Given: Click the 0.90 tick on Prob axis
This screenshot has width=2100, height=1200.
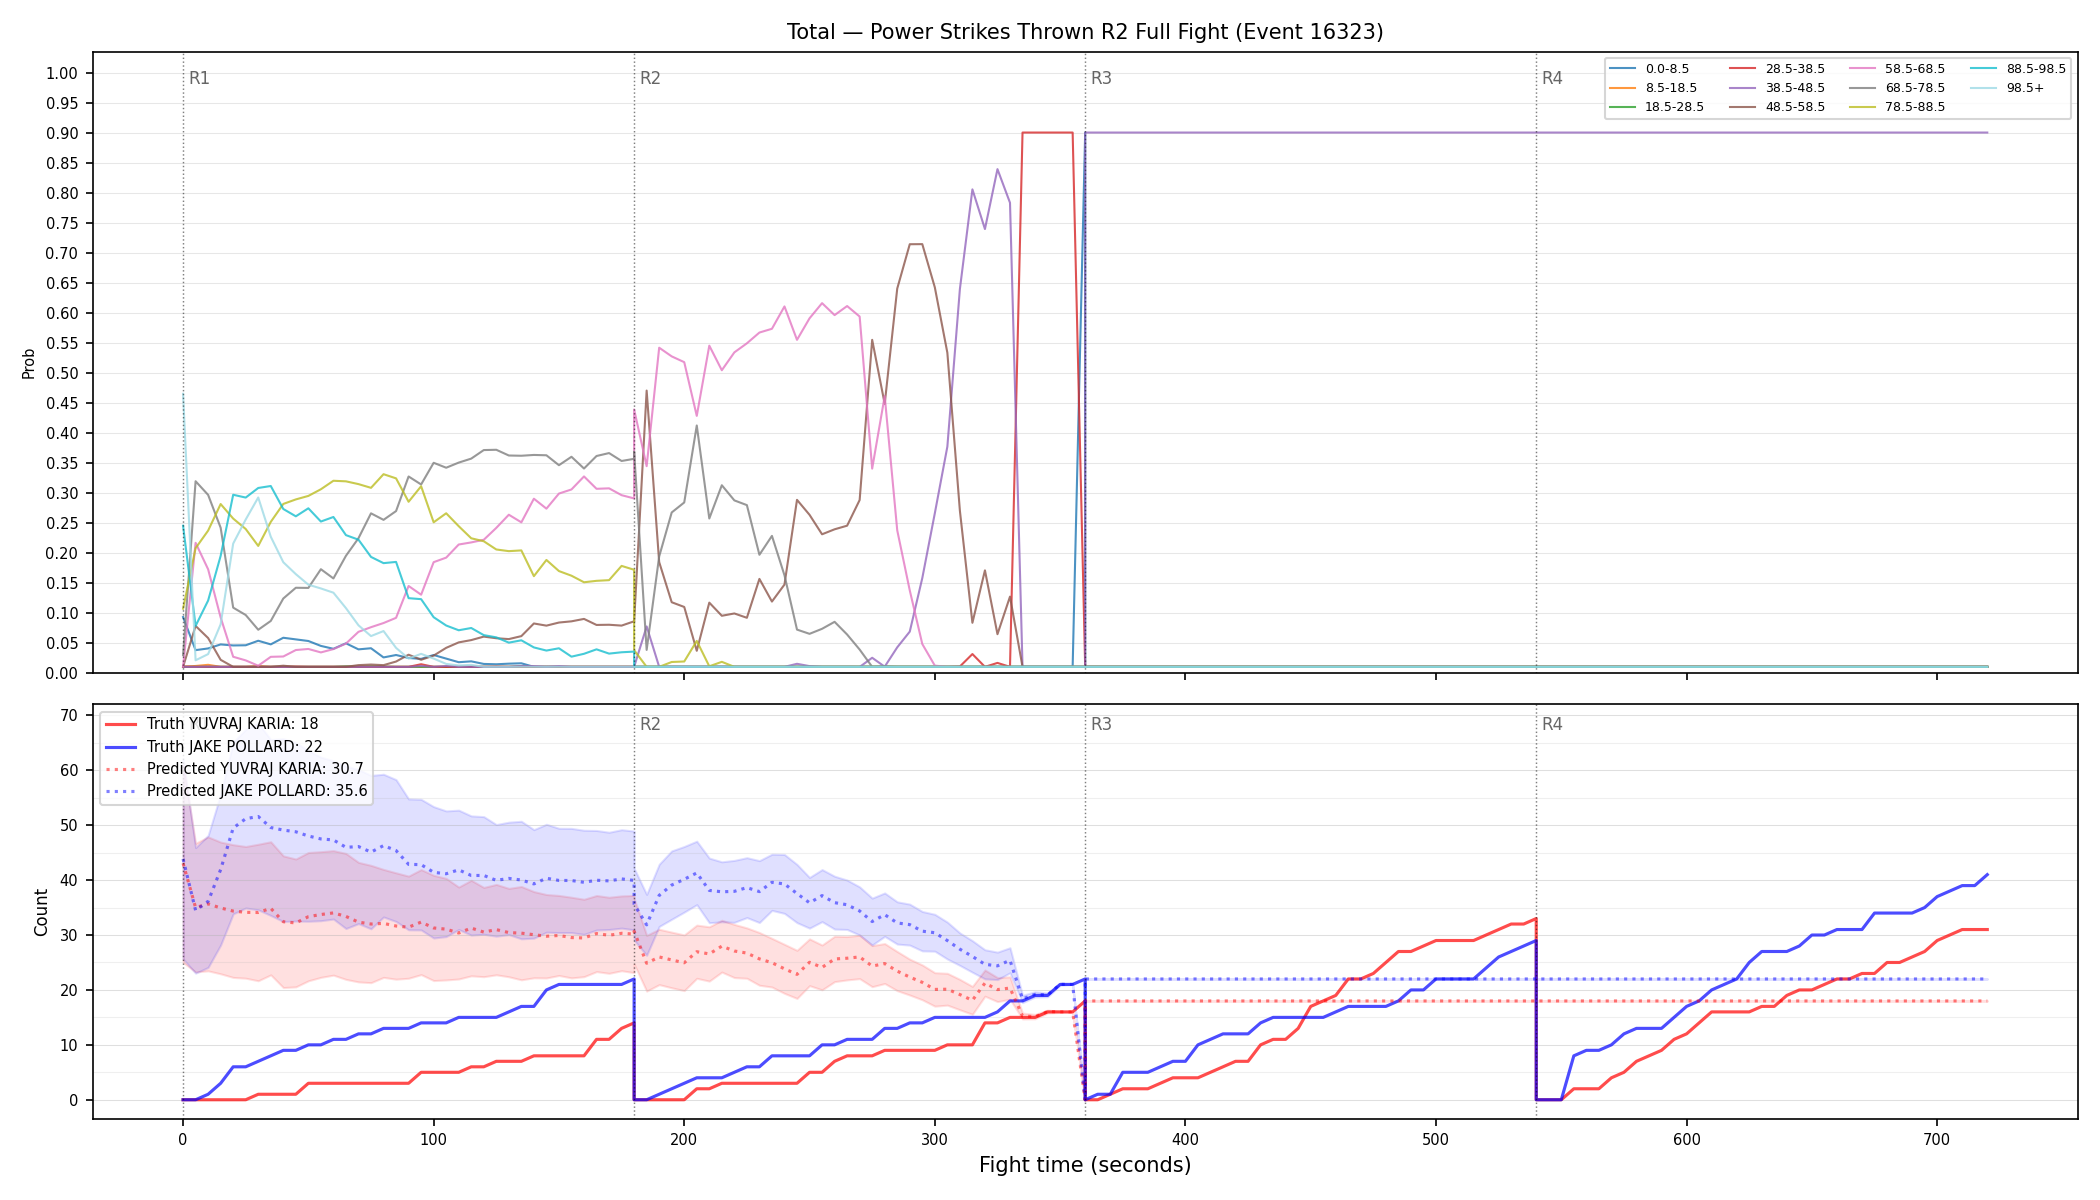Looking at the screenshot, I should coord(62,133).
